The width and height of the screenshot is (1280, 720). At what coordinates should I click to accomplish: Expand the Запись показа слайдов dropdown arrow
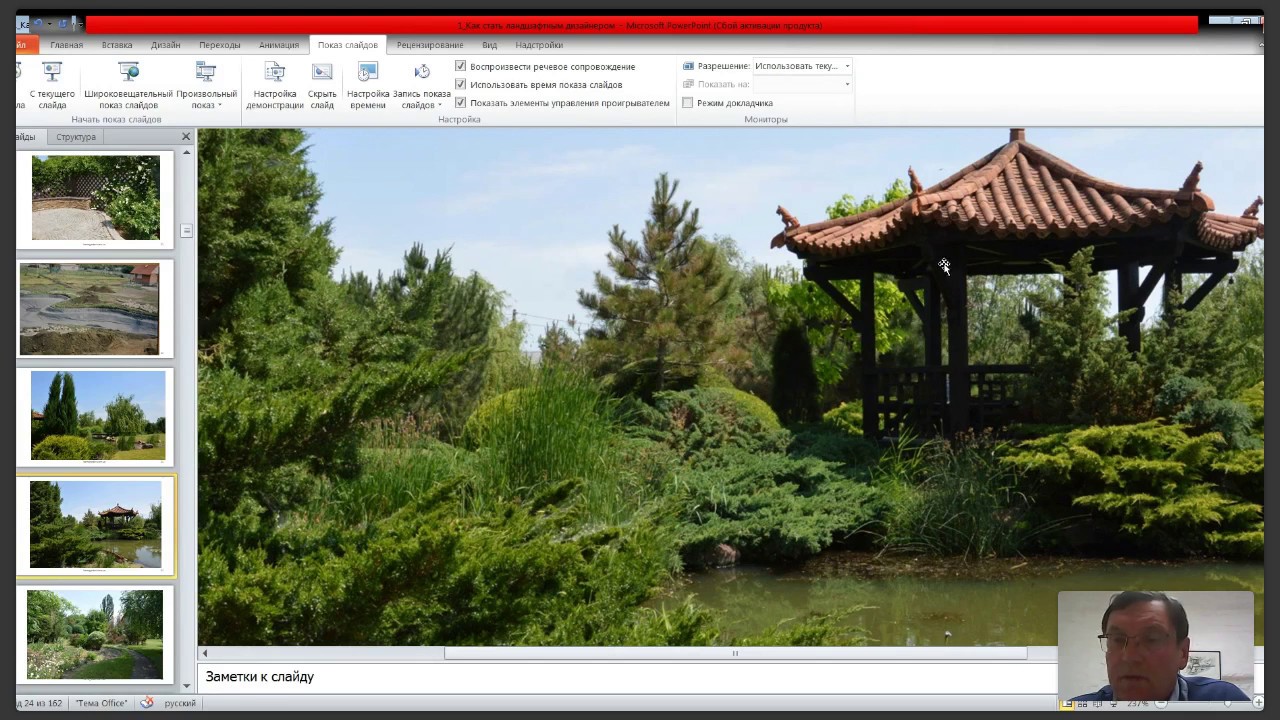point(439,106)
